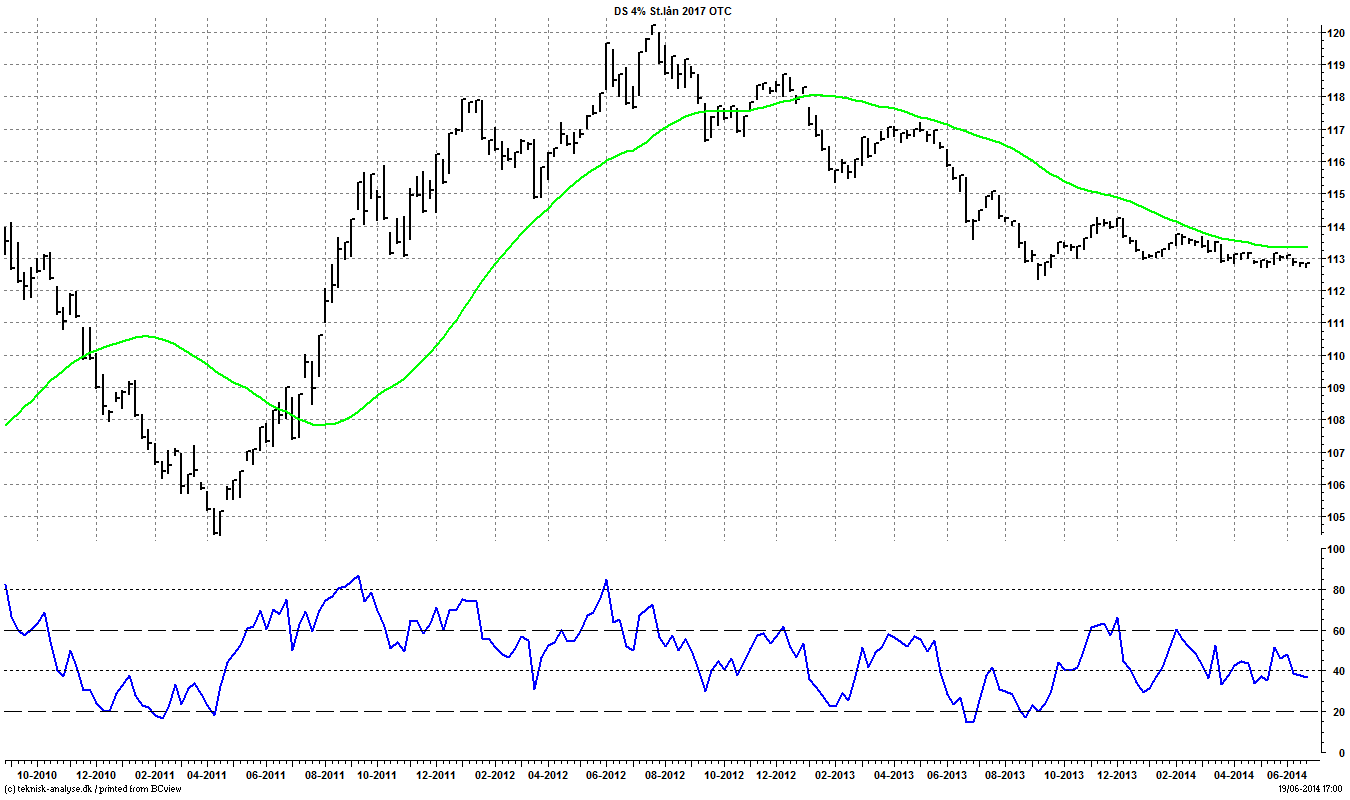Click date label 04-2013
This screenshot has width=1350, height=800.
(895, 774)
